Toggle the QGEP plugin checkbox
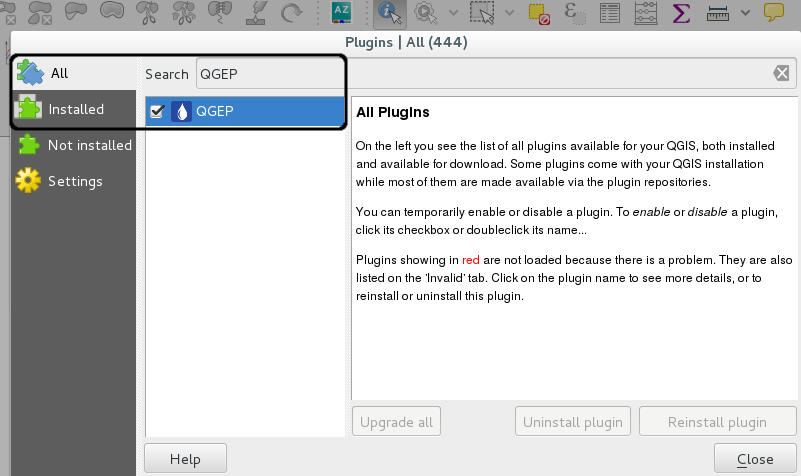The image size is (801, 476). 157,111
